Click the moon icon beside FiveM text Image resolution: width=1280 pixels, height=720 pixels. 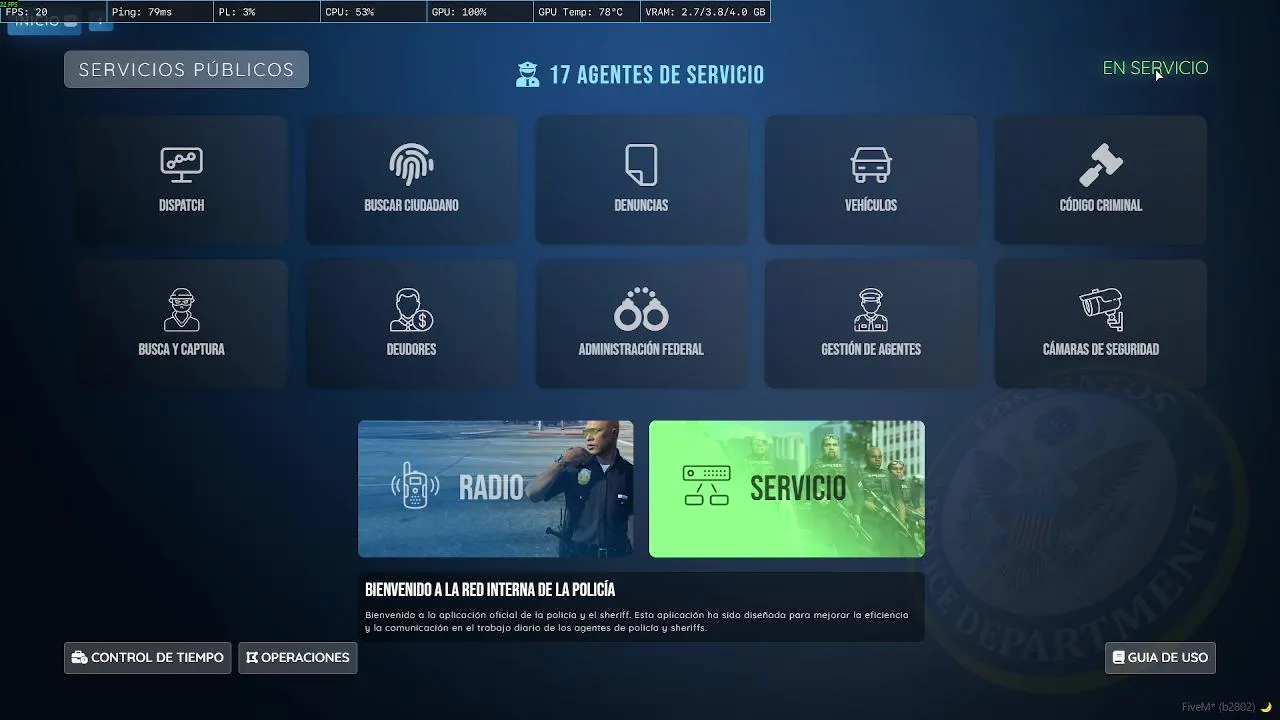click(1266, 707)
